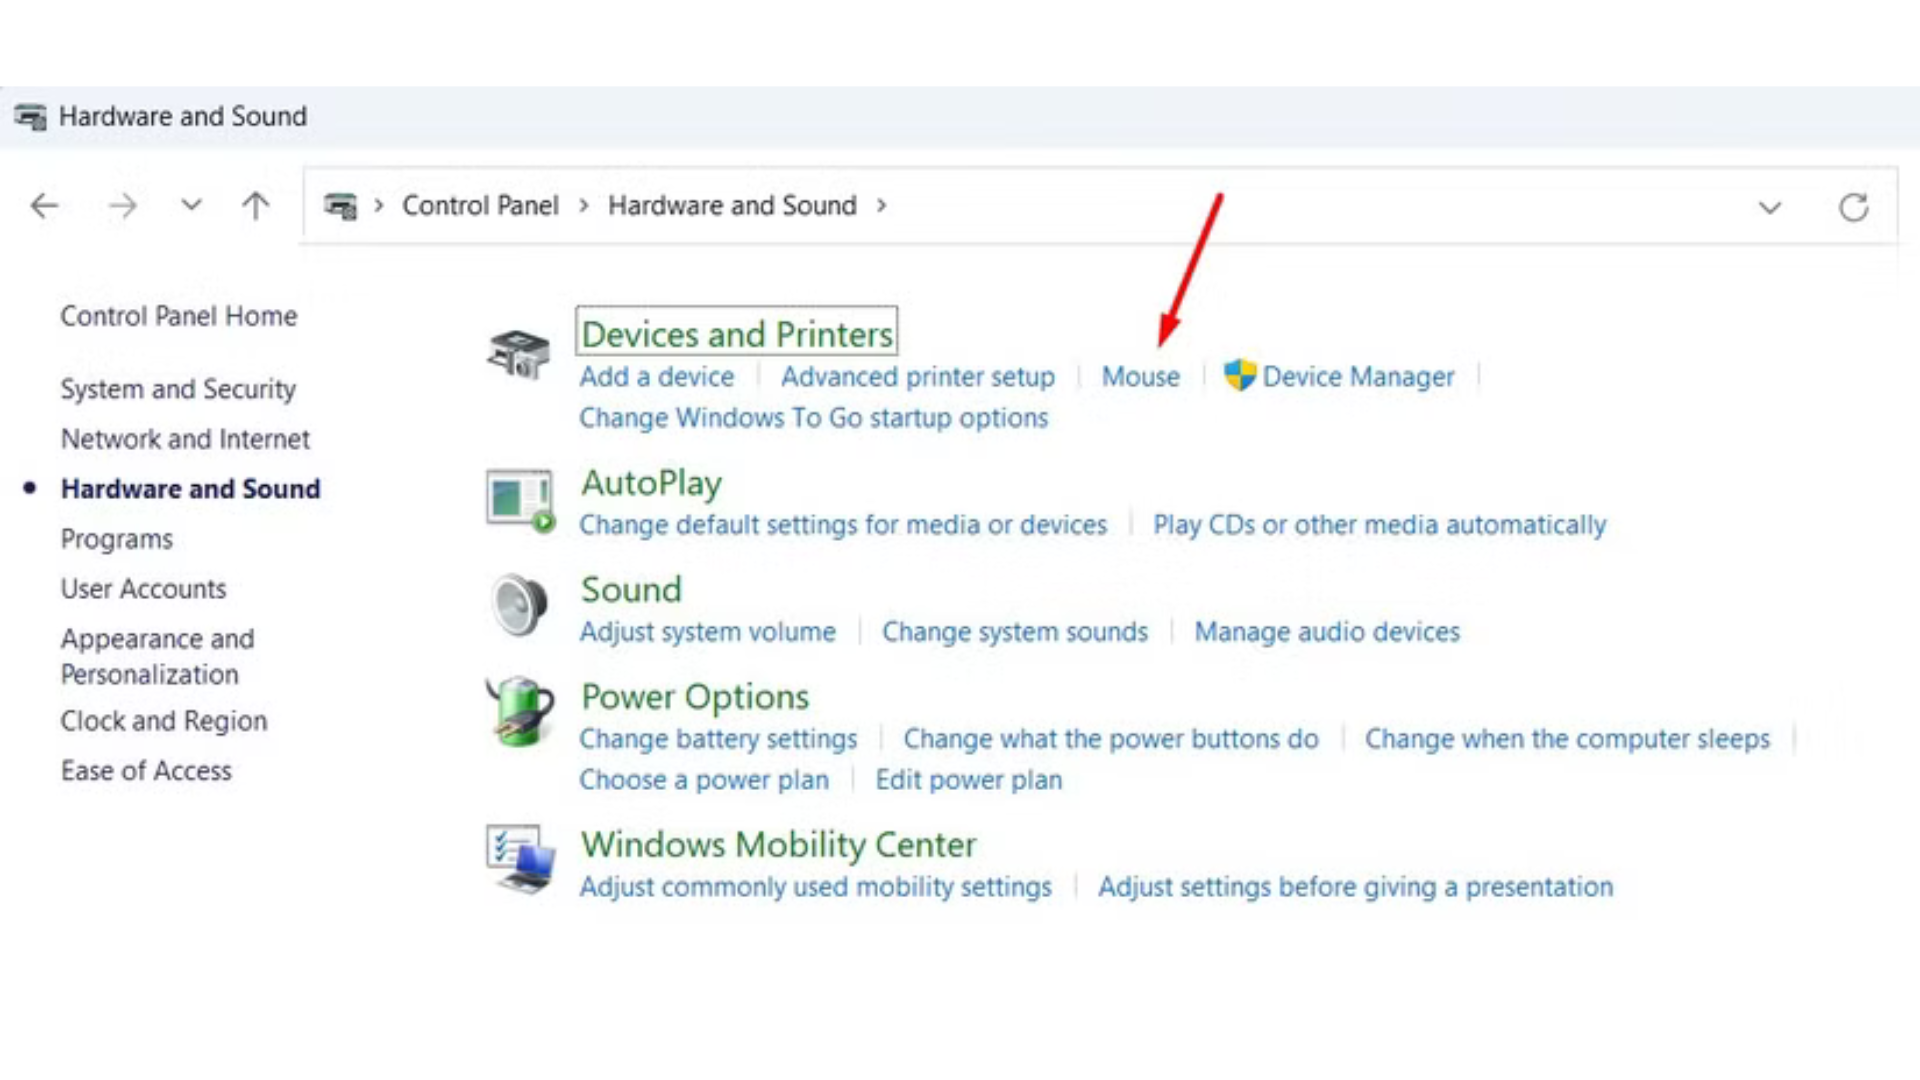Expand chevron after Hardware and Sound breadcrumb
This screenshot has height=1080, width=1920.
click(x=881, y=206)
